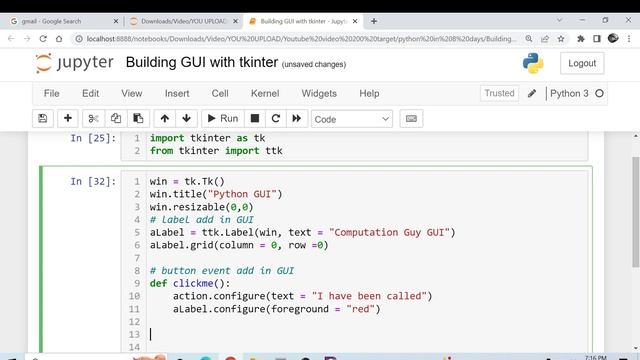Copy selected cells icon
Viewport: 640px width, 360px height.
pyautogui.click(x=116, y=119)
